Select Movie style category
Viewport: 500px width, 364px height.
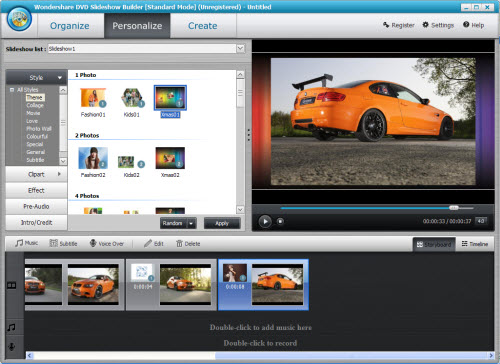tap(33, 113)
